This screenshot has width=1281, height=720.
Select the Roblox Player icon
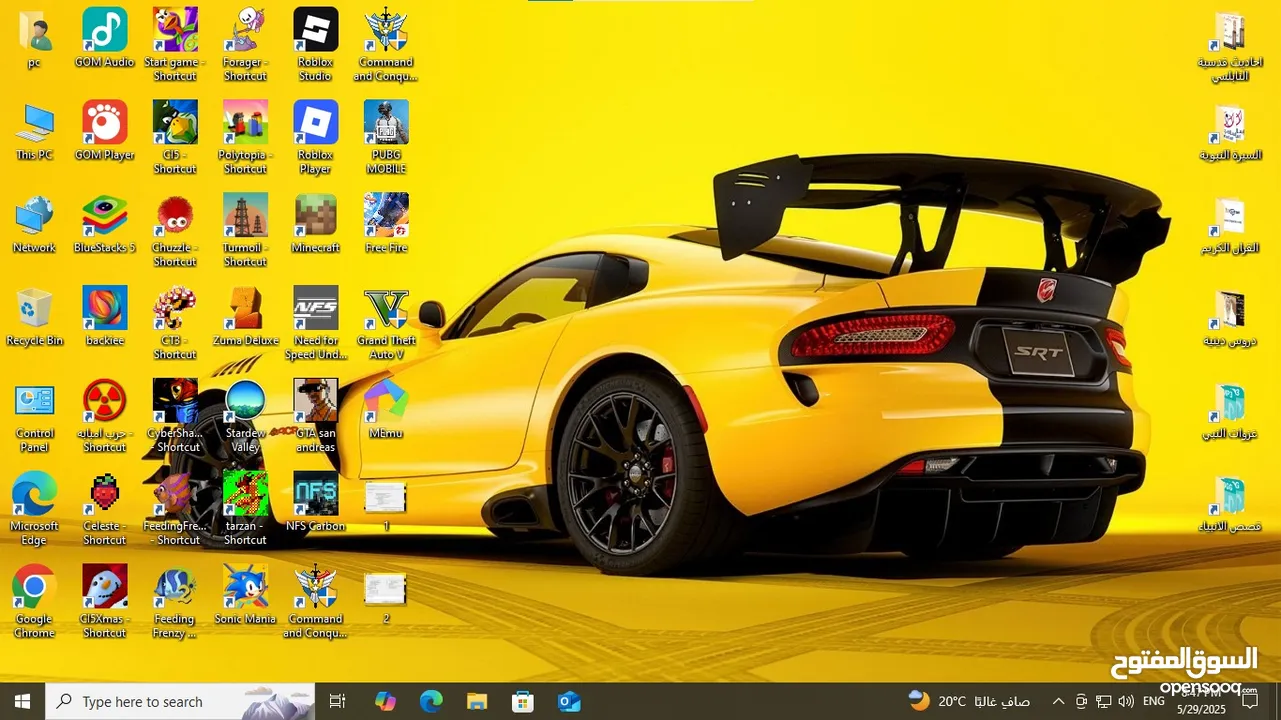[x=315, y=124]
